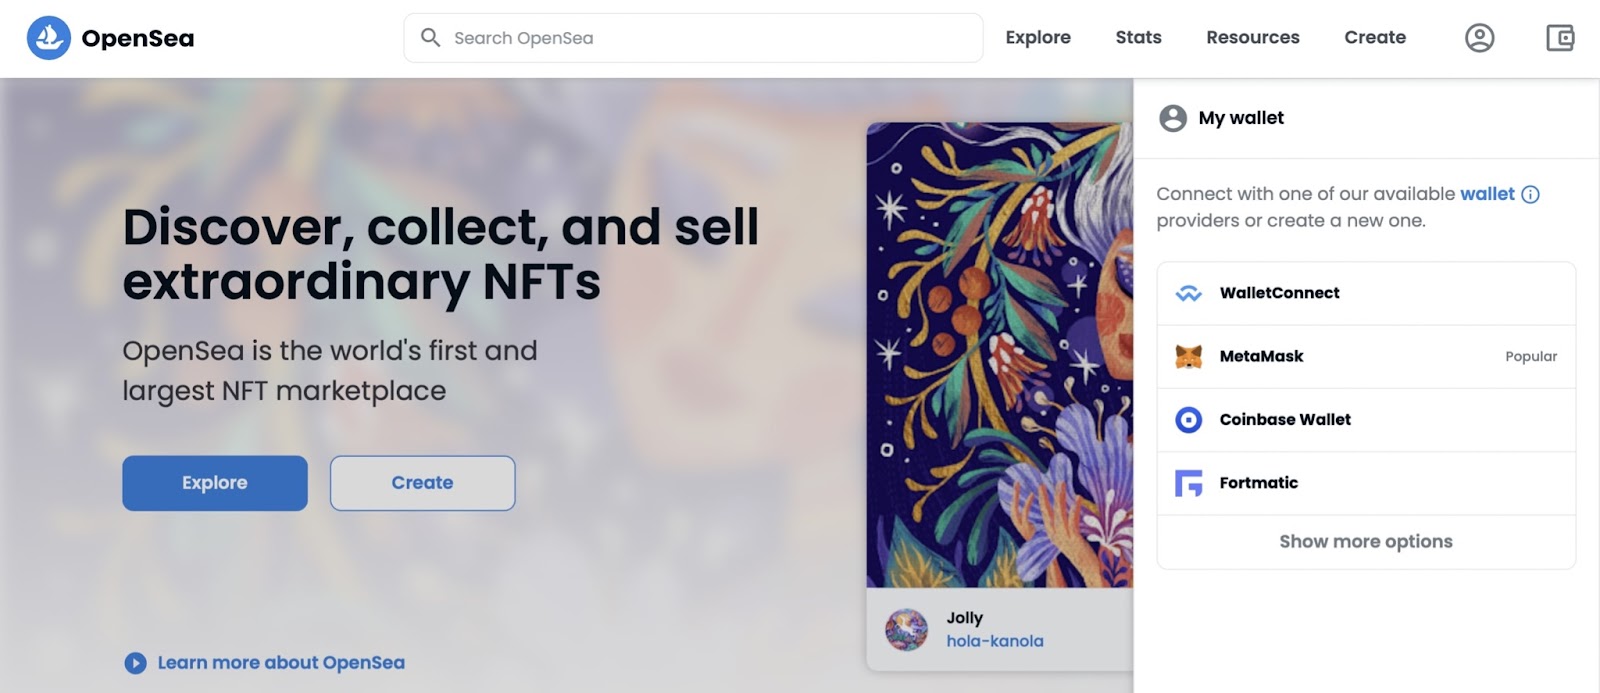
Task: Click the search magnifier icon
Action: click(431, 37)
